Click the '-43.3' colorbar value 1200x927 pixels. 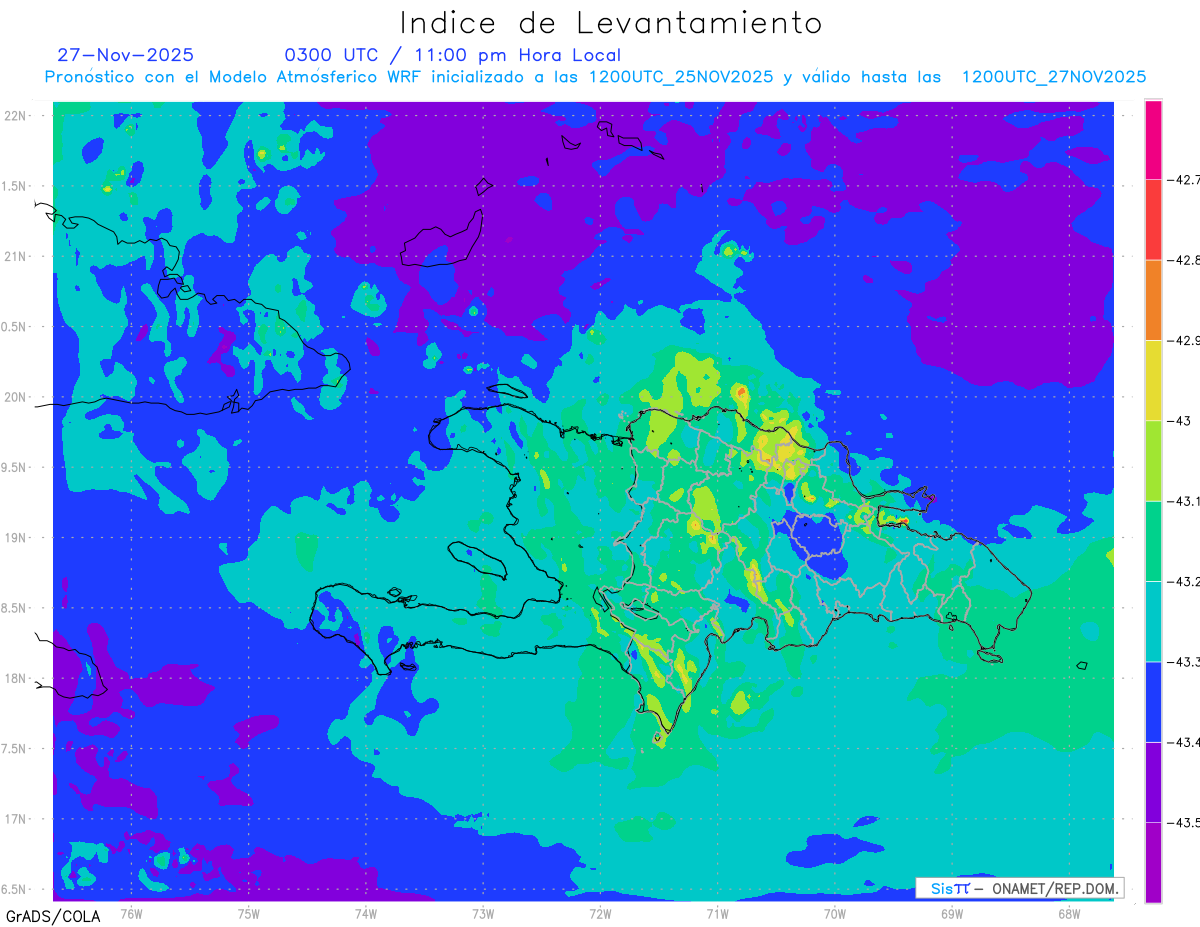coord(1182,661)
